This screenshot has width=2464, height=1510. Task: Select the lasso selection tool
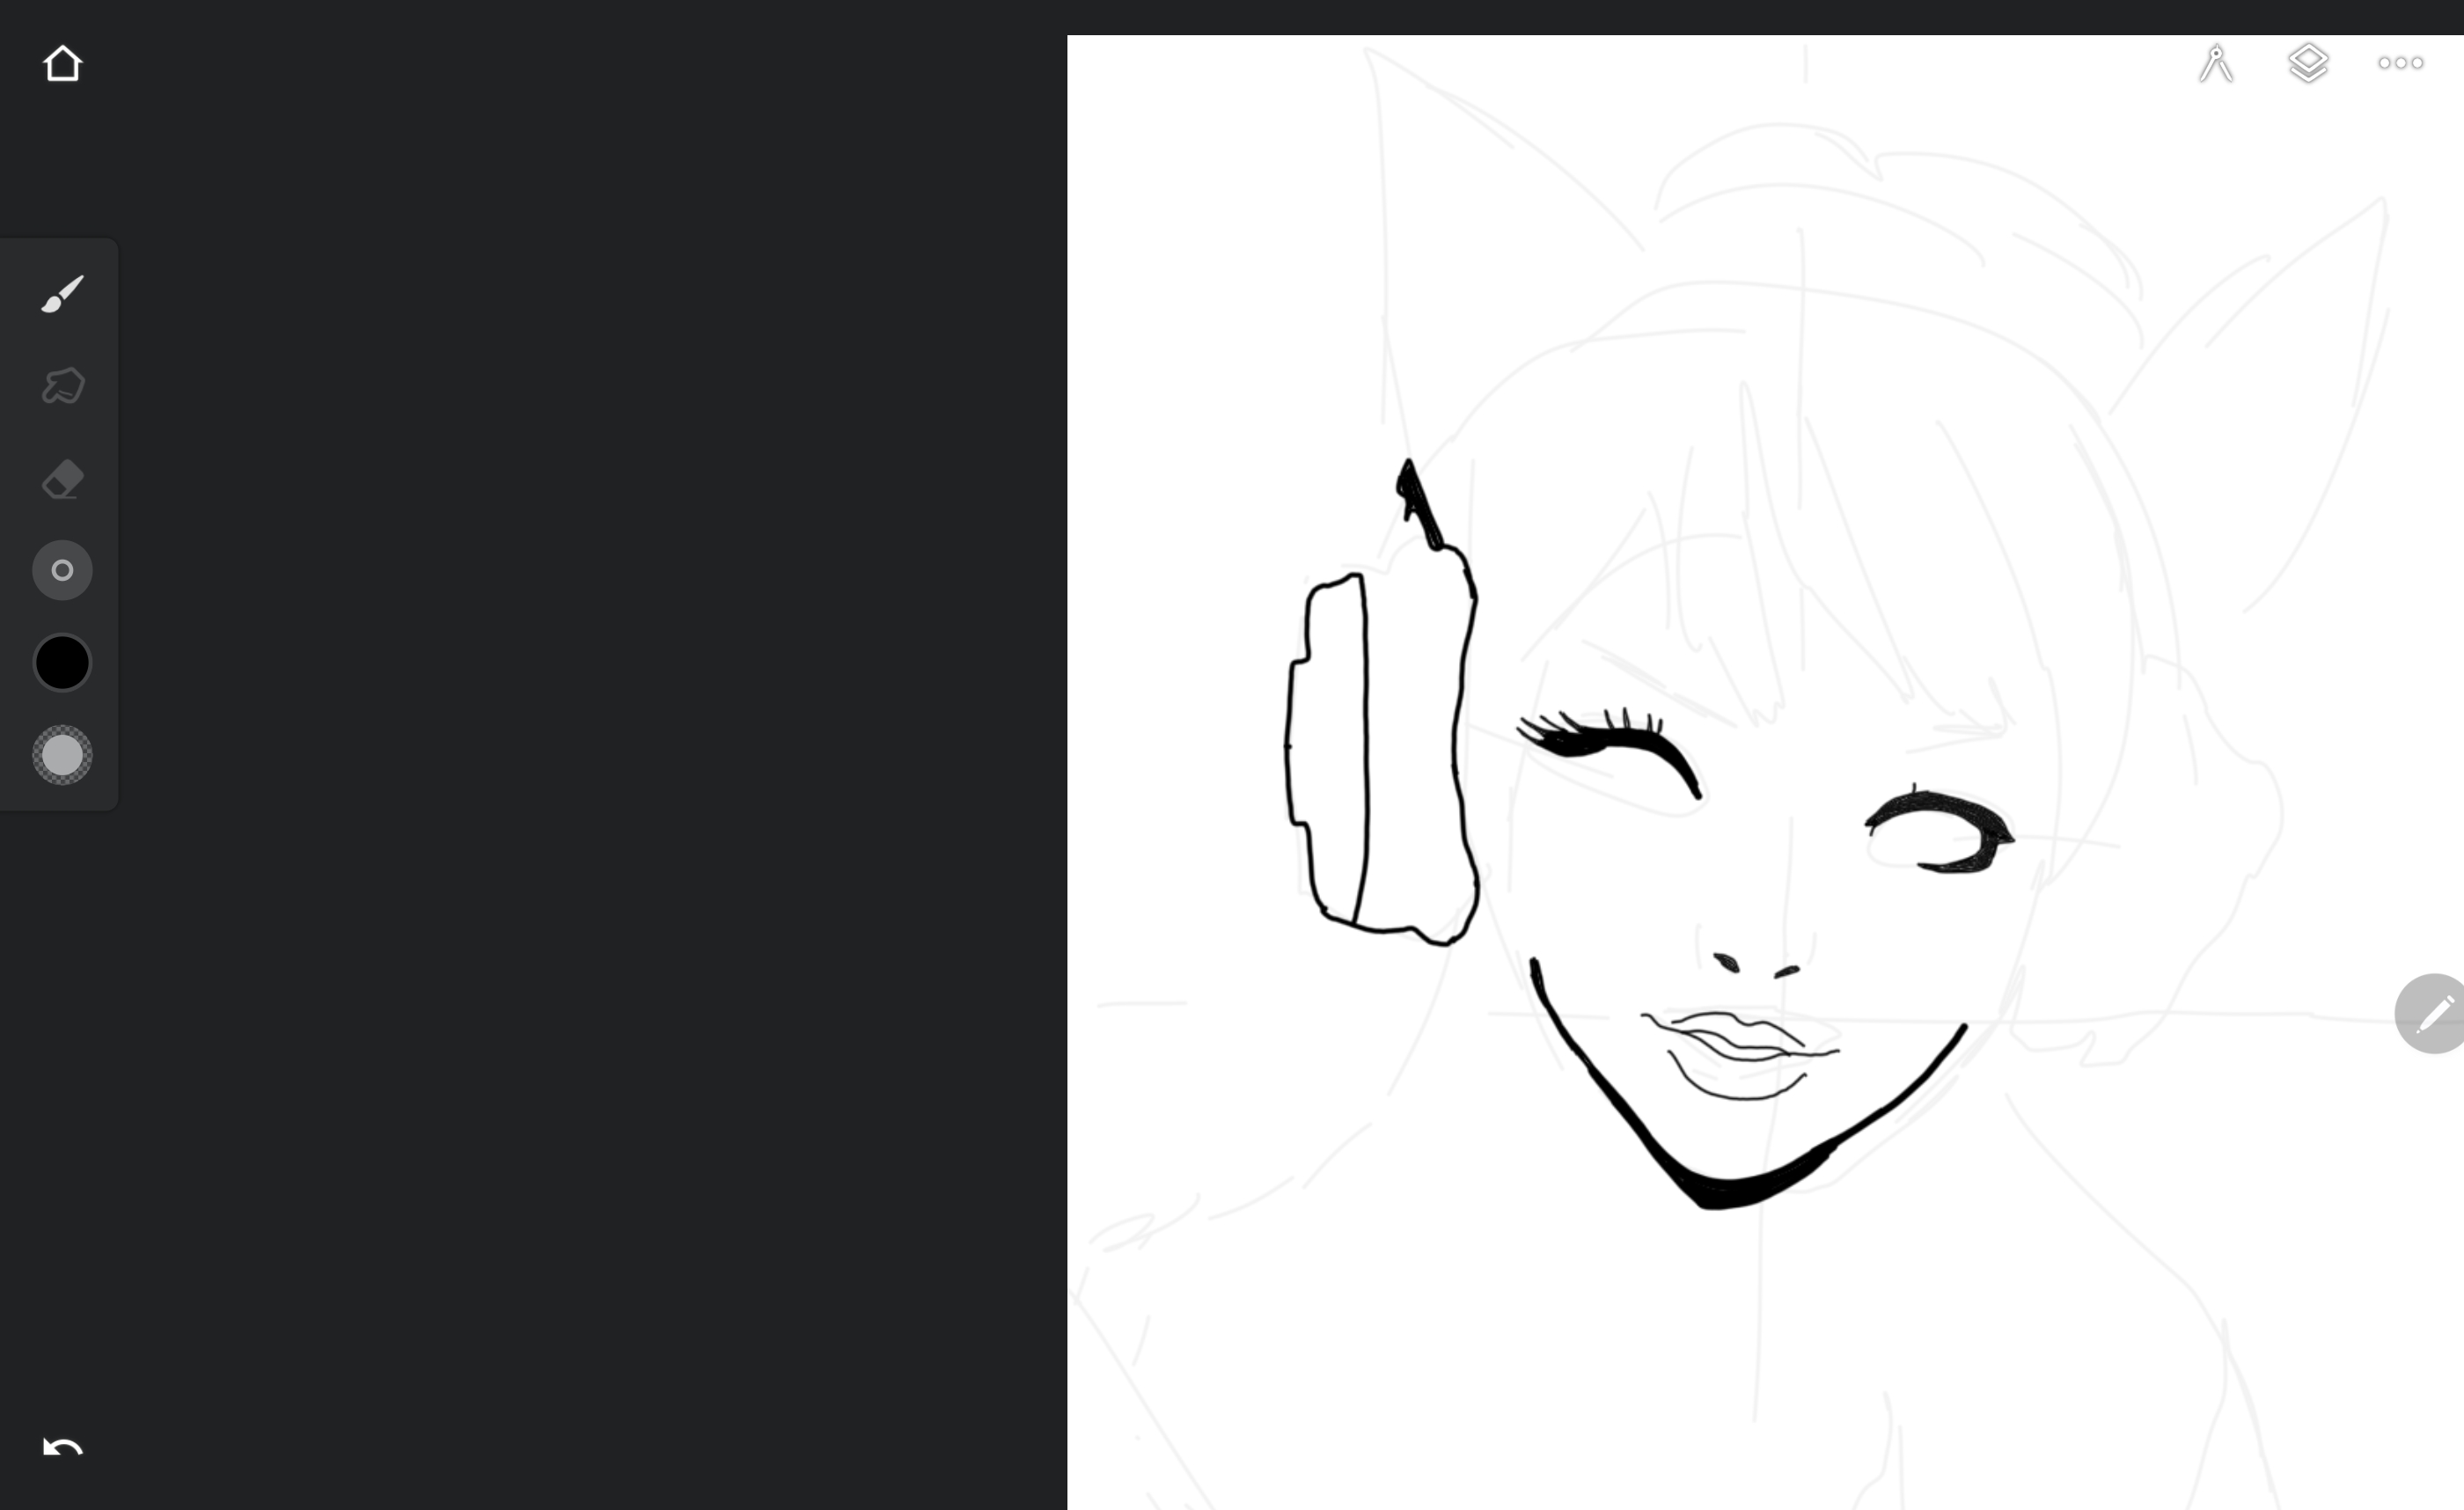coord(62,386)
